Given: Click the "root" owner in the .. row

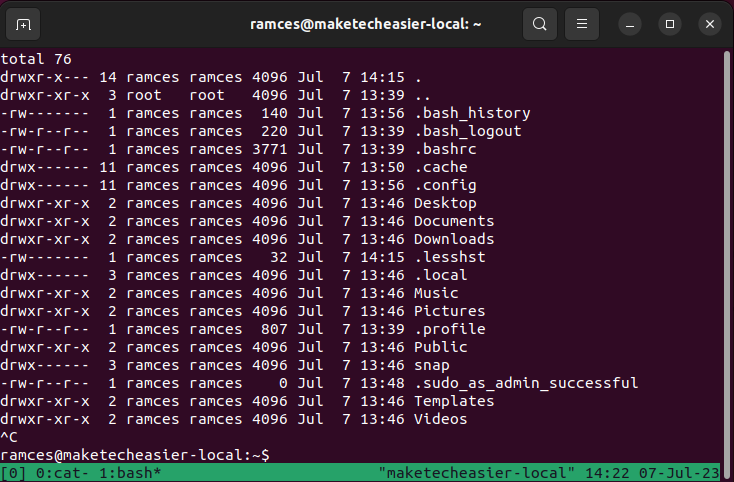Looking at the screenshot, I should point(144,95).
